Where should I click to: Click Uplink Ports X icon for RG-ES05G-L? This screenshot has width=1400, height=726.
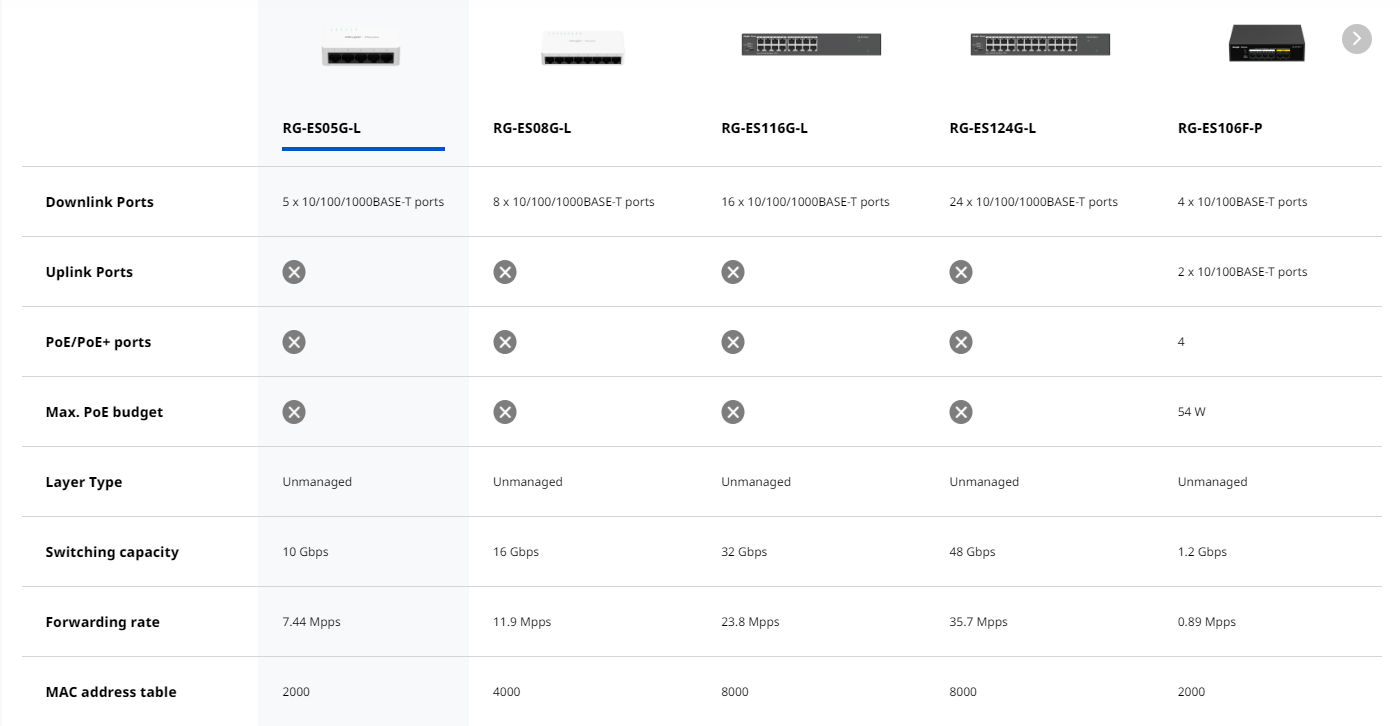(x=294, y=272)
